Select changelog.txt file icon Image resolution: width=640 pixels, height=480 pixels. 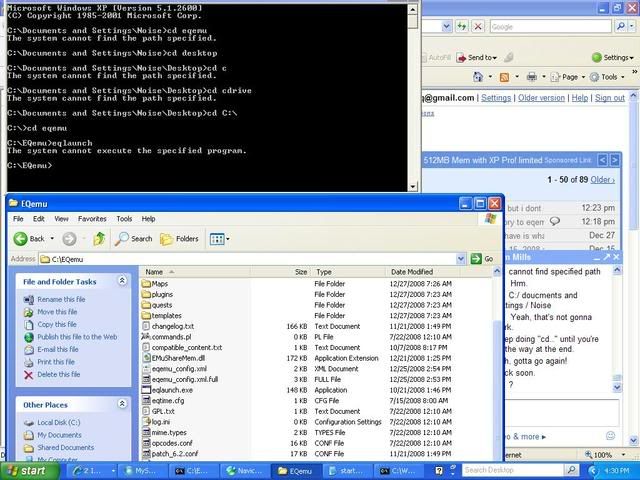146,326
